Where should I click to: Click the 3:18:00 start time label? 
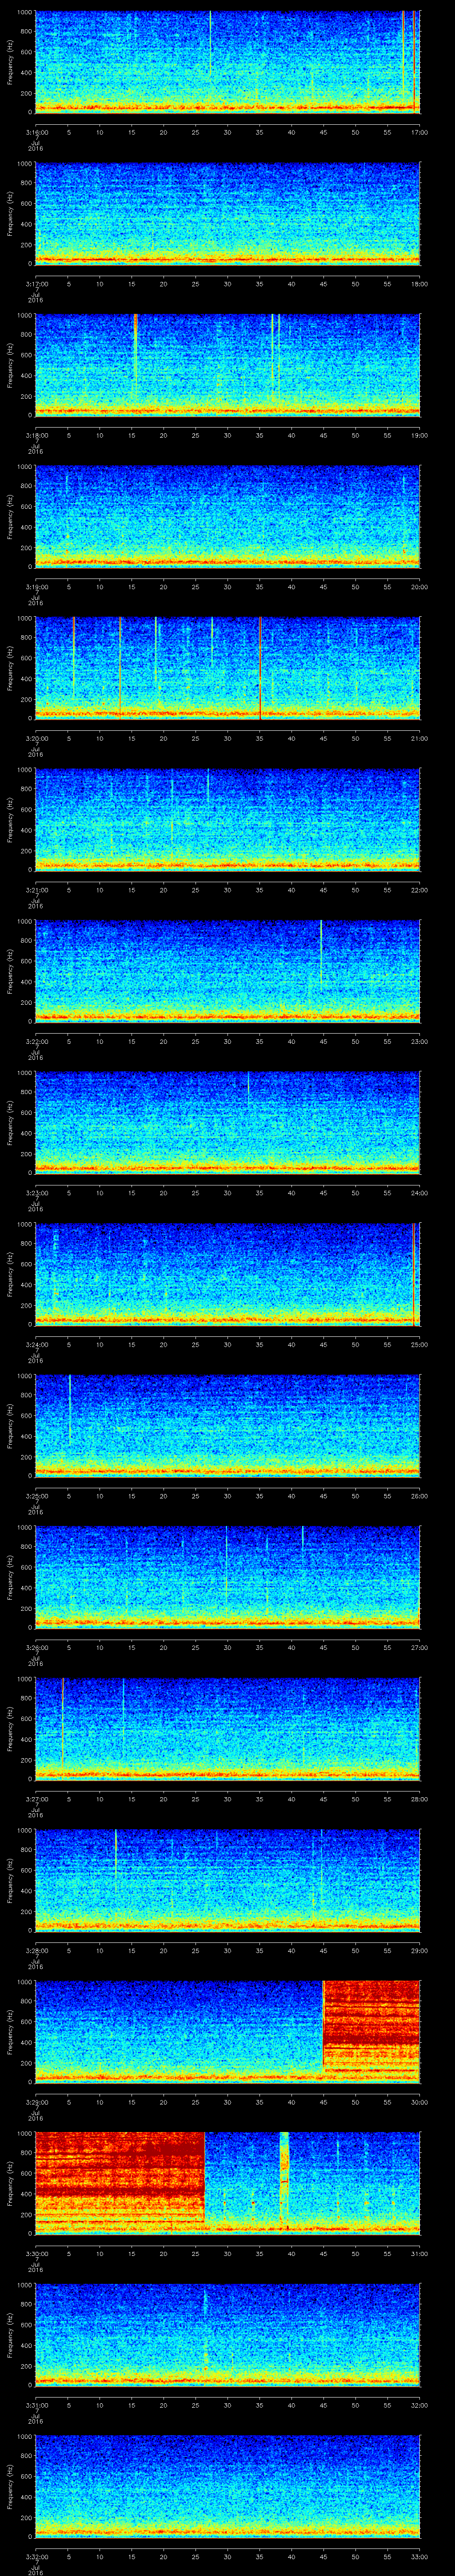(x=37, y=435)
